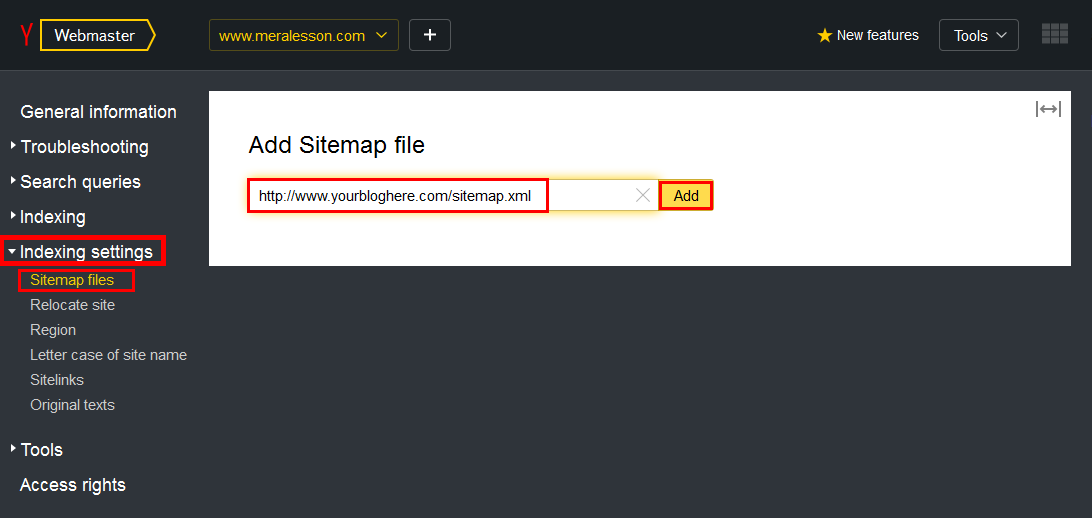Viewport: 1092px width, 518px height.
Task: Expand the Search queries section
Action: point(80,182)
